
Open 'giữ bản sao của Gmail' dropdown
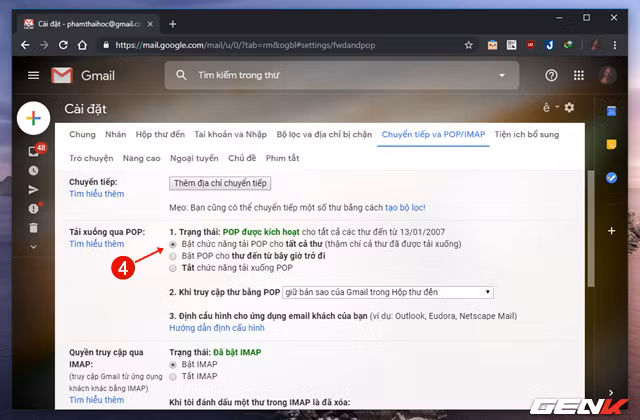point(388,291)
